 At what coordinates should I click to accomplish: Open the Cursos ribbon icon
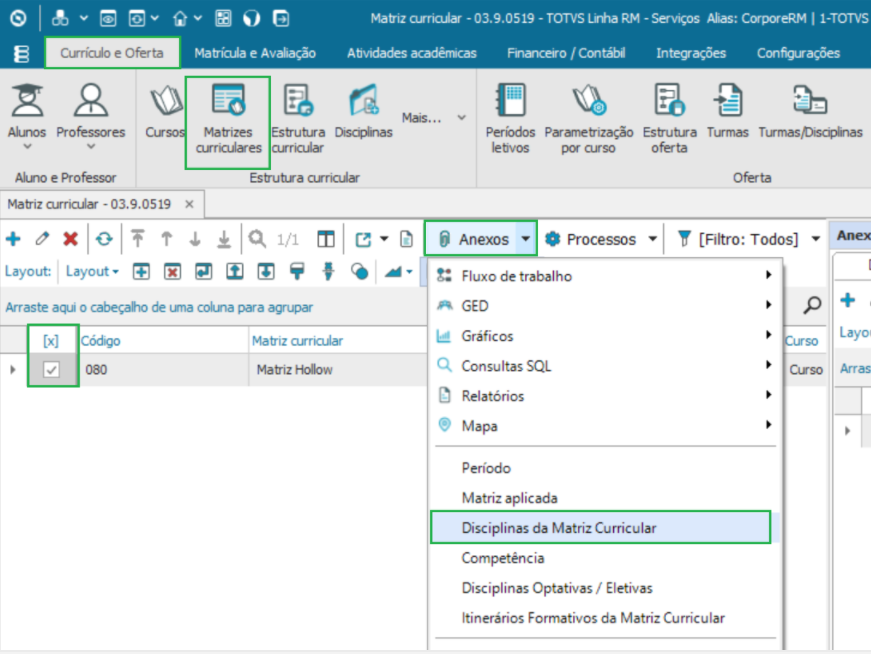165,111
